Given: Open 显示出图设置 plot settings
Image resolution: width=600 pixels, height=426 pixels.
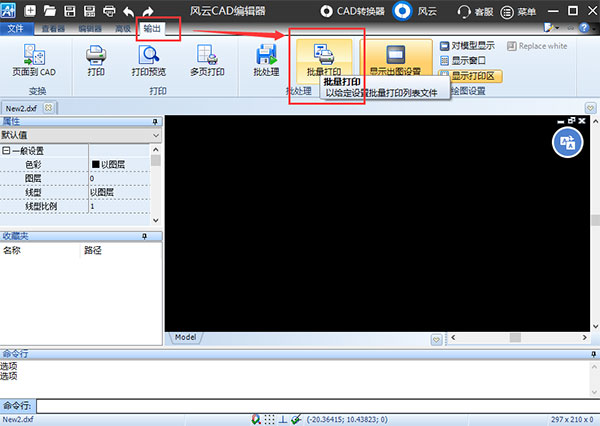Looking at the screenshot, I should (396, 58).
